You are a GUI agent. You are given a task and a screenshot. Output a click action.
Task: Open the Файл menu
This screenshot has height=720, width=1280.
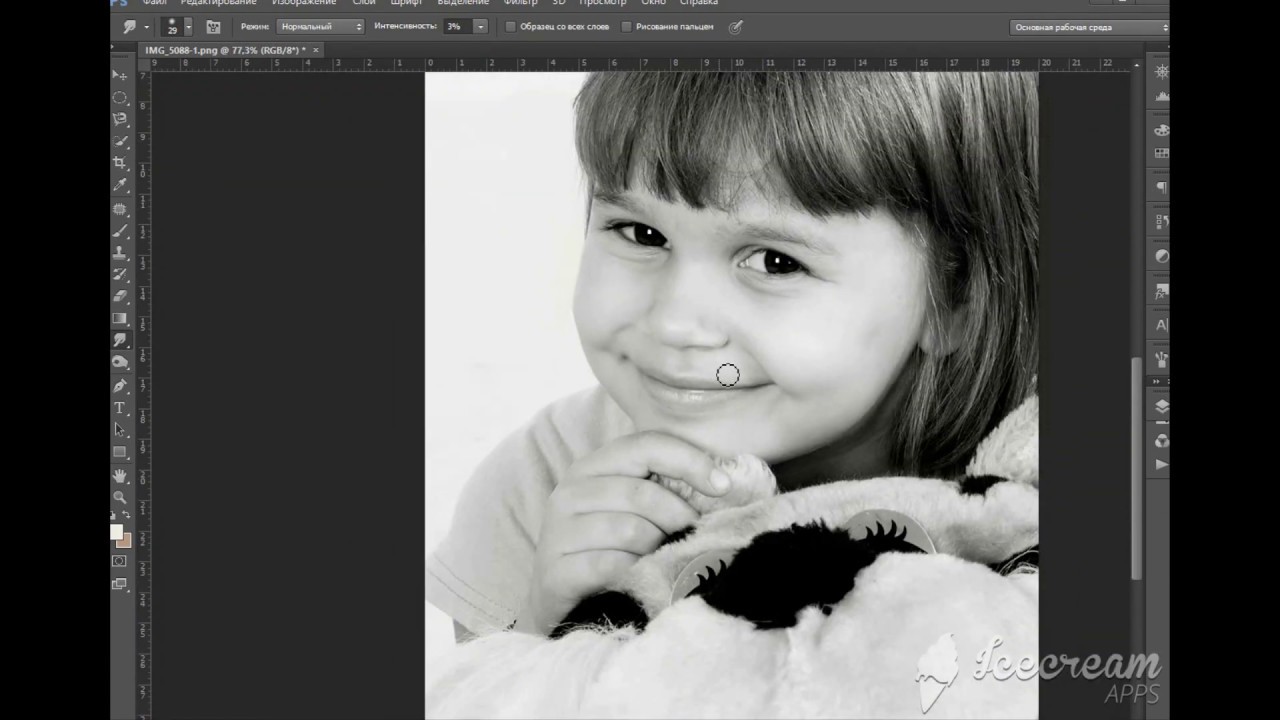pos(154,3)
